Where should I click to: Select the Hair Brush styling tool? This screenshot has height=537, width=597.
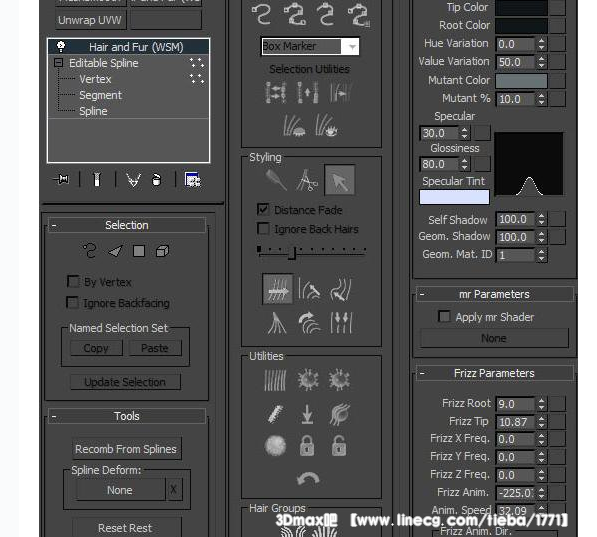click(276, 180)
